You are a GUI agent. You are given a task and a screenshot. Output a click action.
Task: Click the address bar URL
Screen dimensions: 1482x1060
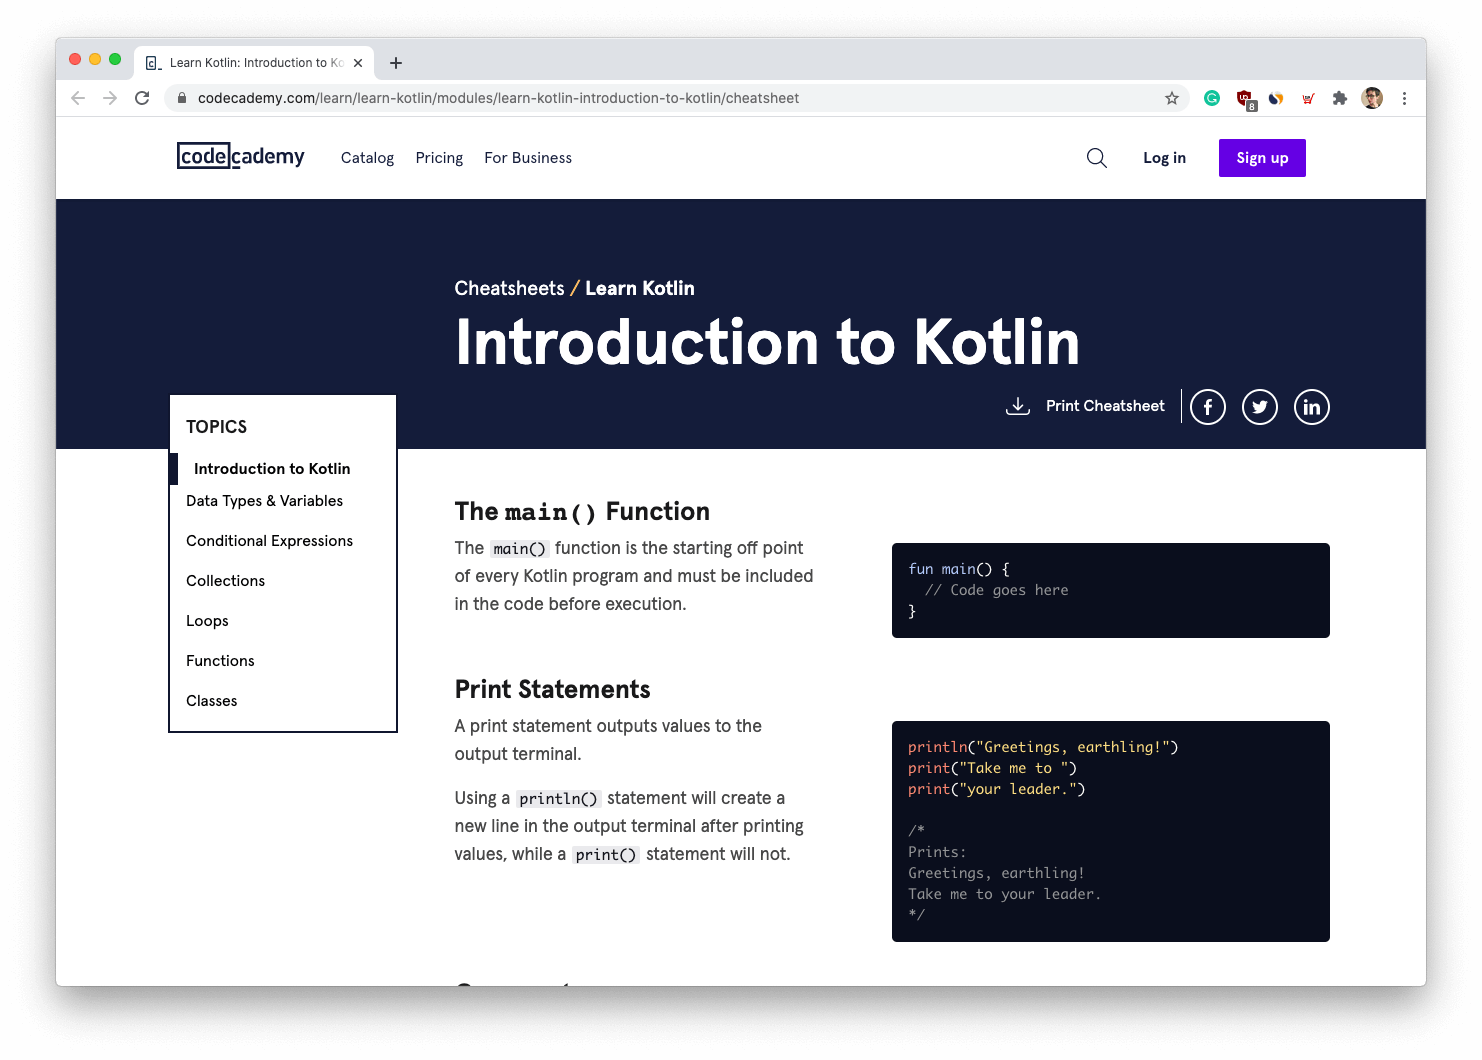click(x=498, y=98)
